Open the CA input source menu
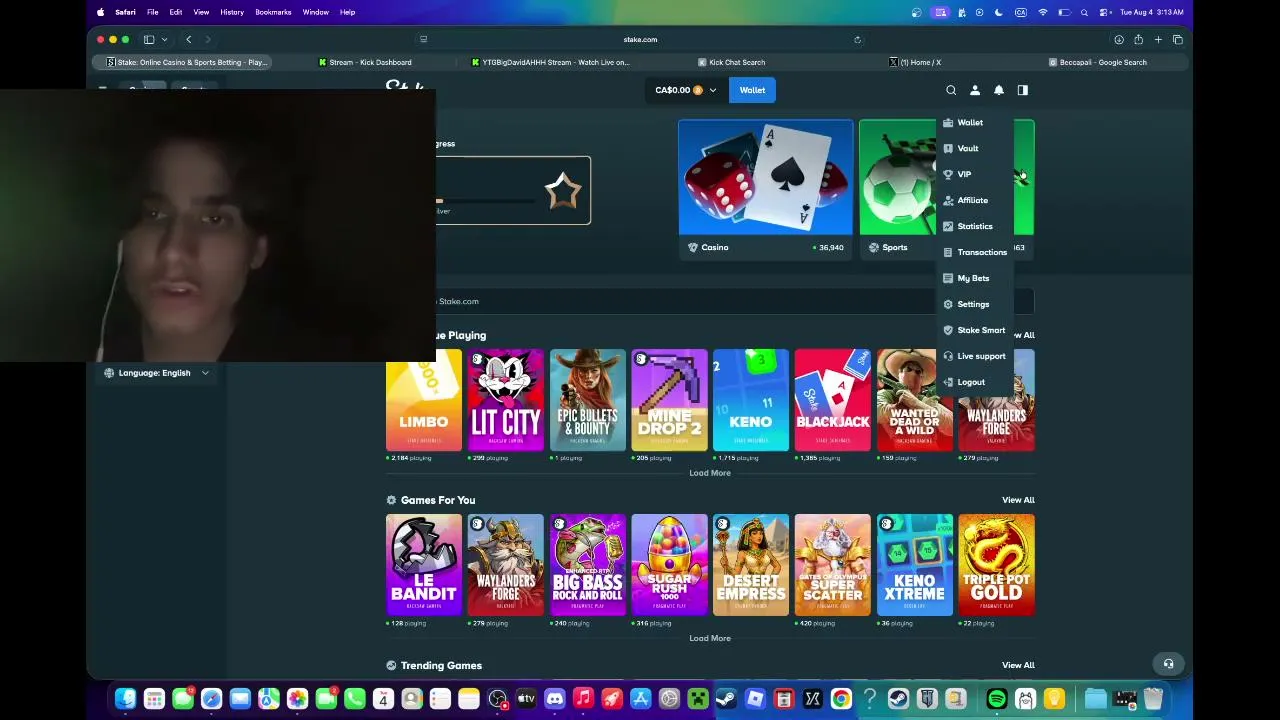The height and width of the screenshot is (720, 1280). pyautogui.click(x=1021, y=12)
